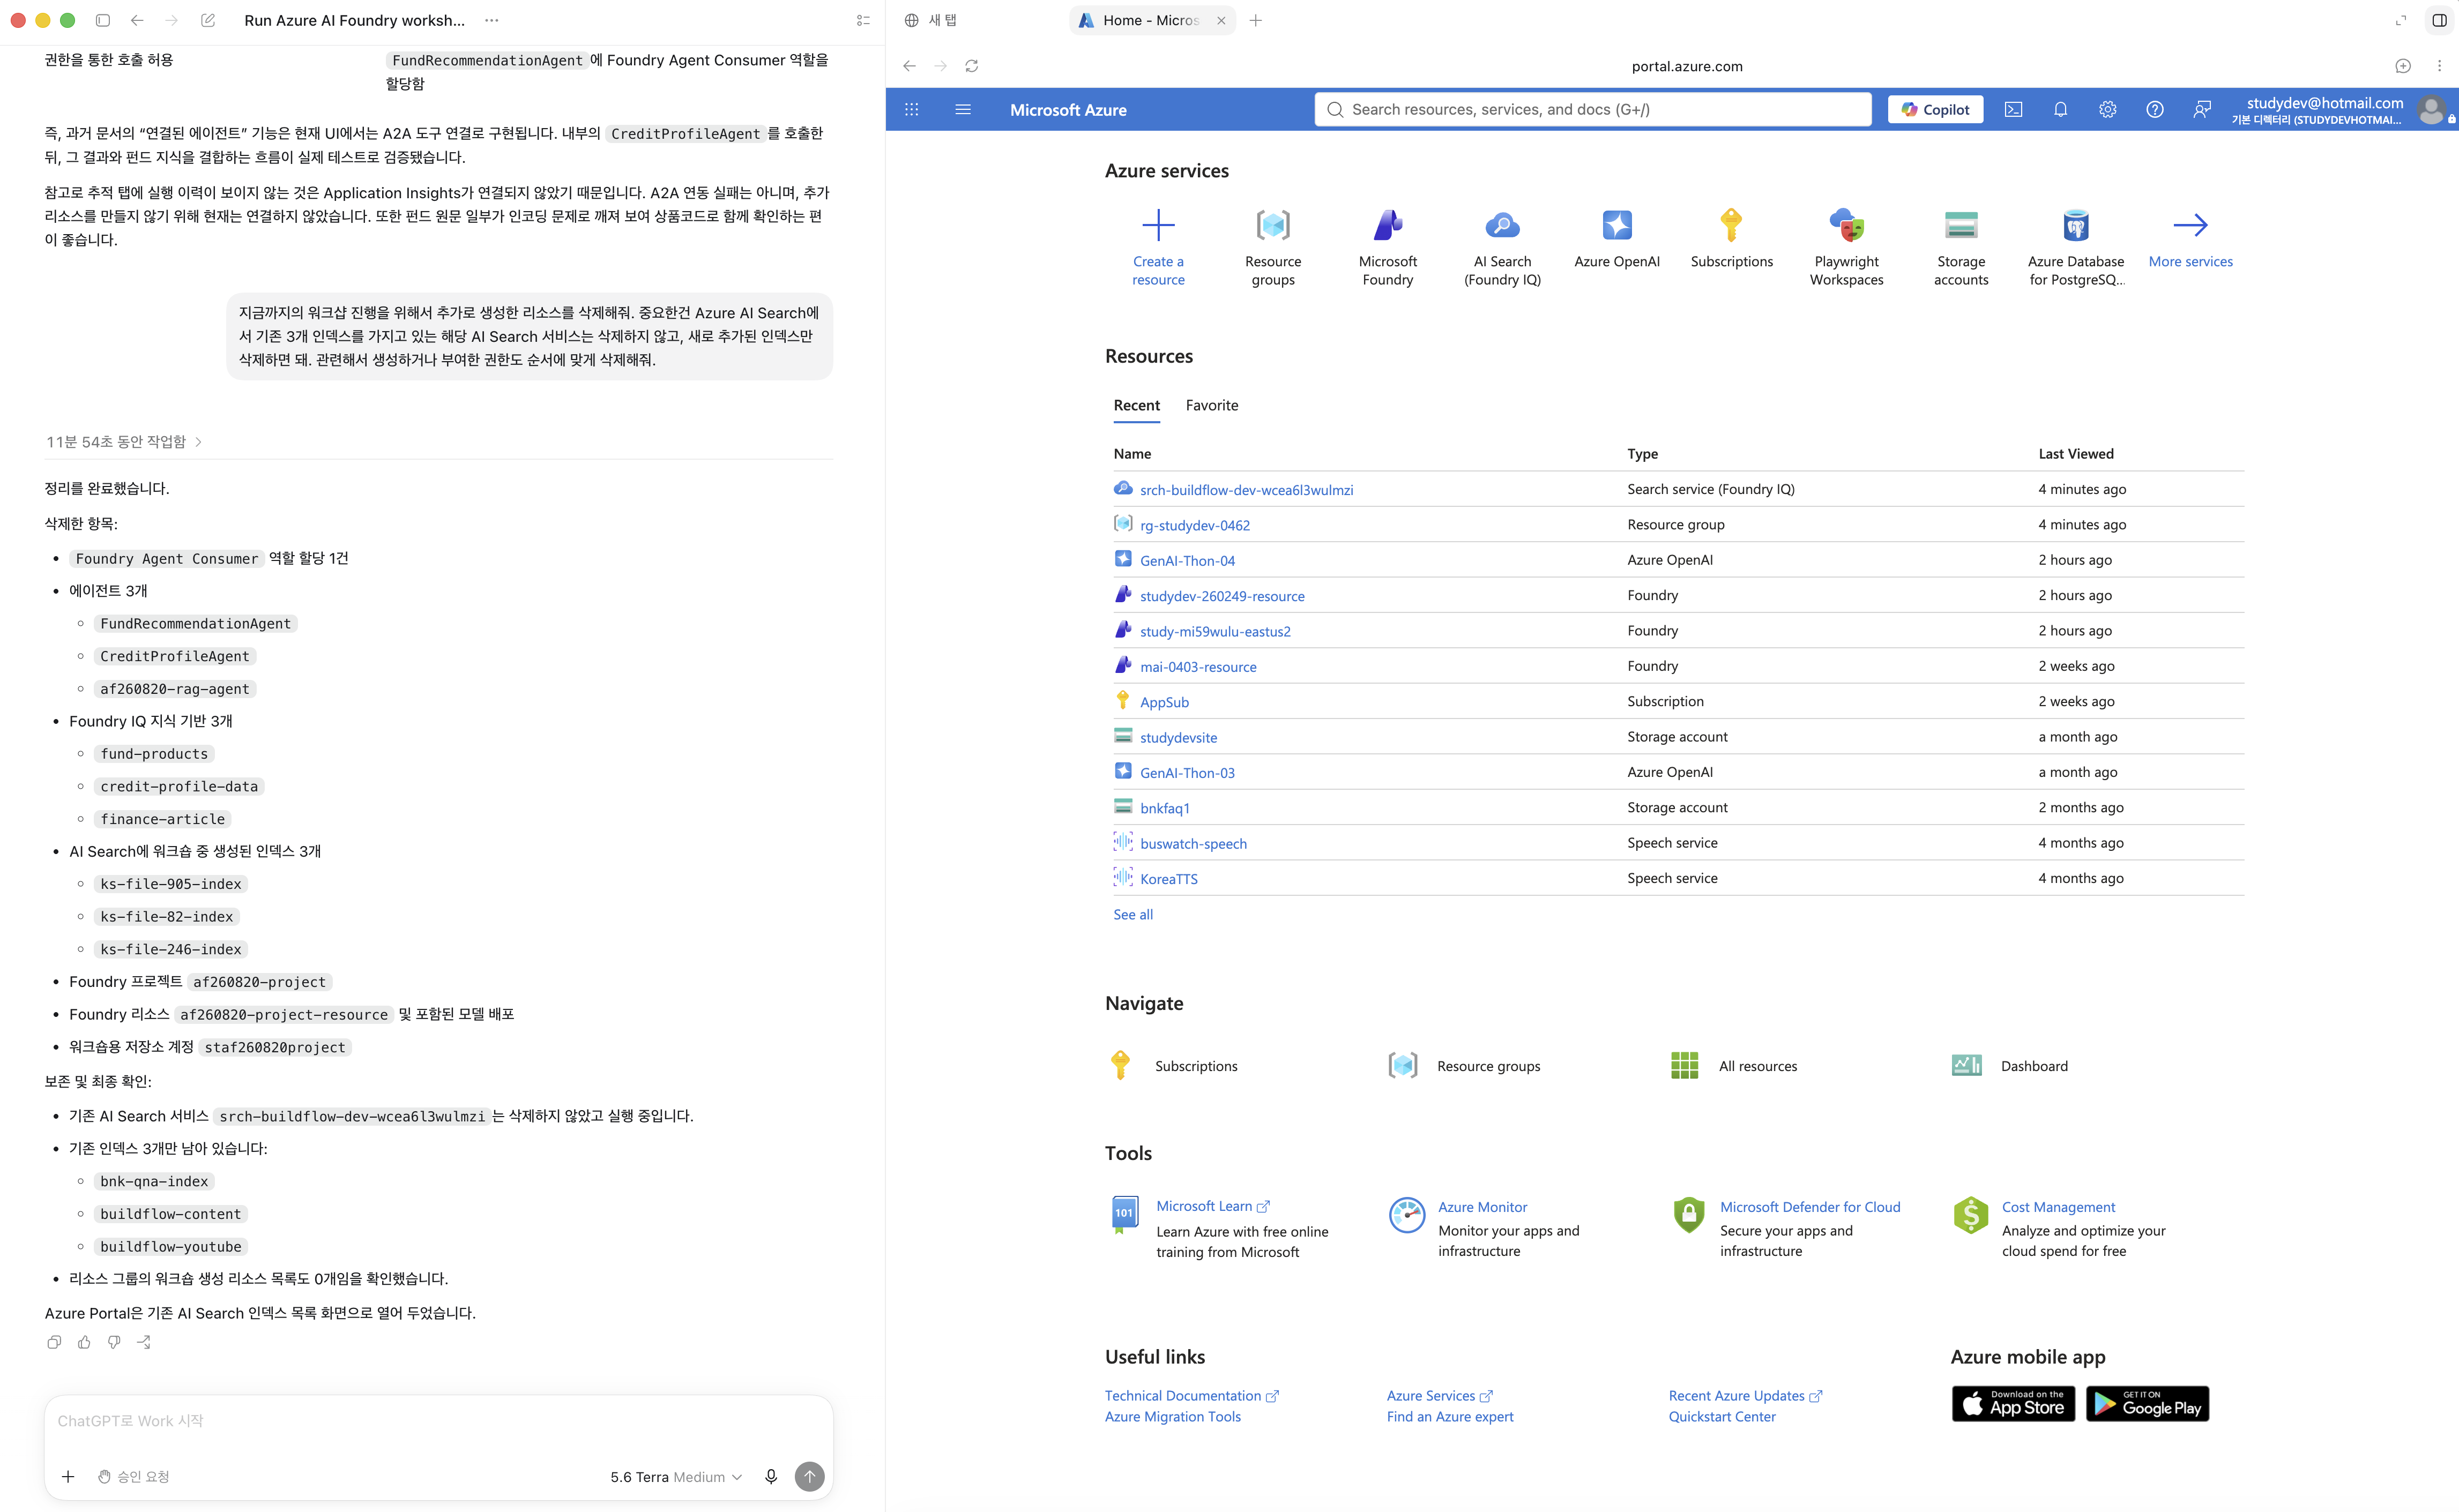Image resolution: width=2459 pixels, height=1512 pixels.
Task: Expand the 11분 54초 동안 작업함 details
Action: click(124, 441)
